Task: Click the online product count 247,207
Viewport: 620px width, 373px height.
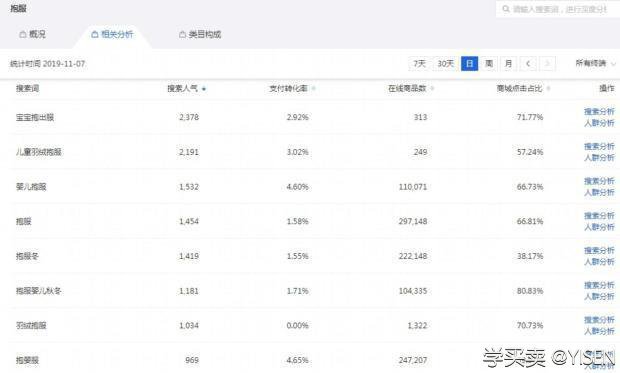Action: coord(413,360)
